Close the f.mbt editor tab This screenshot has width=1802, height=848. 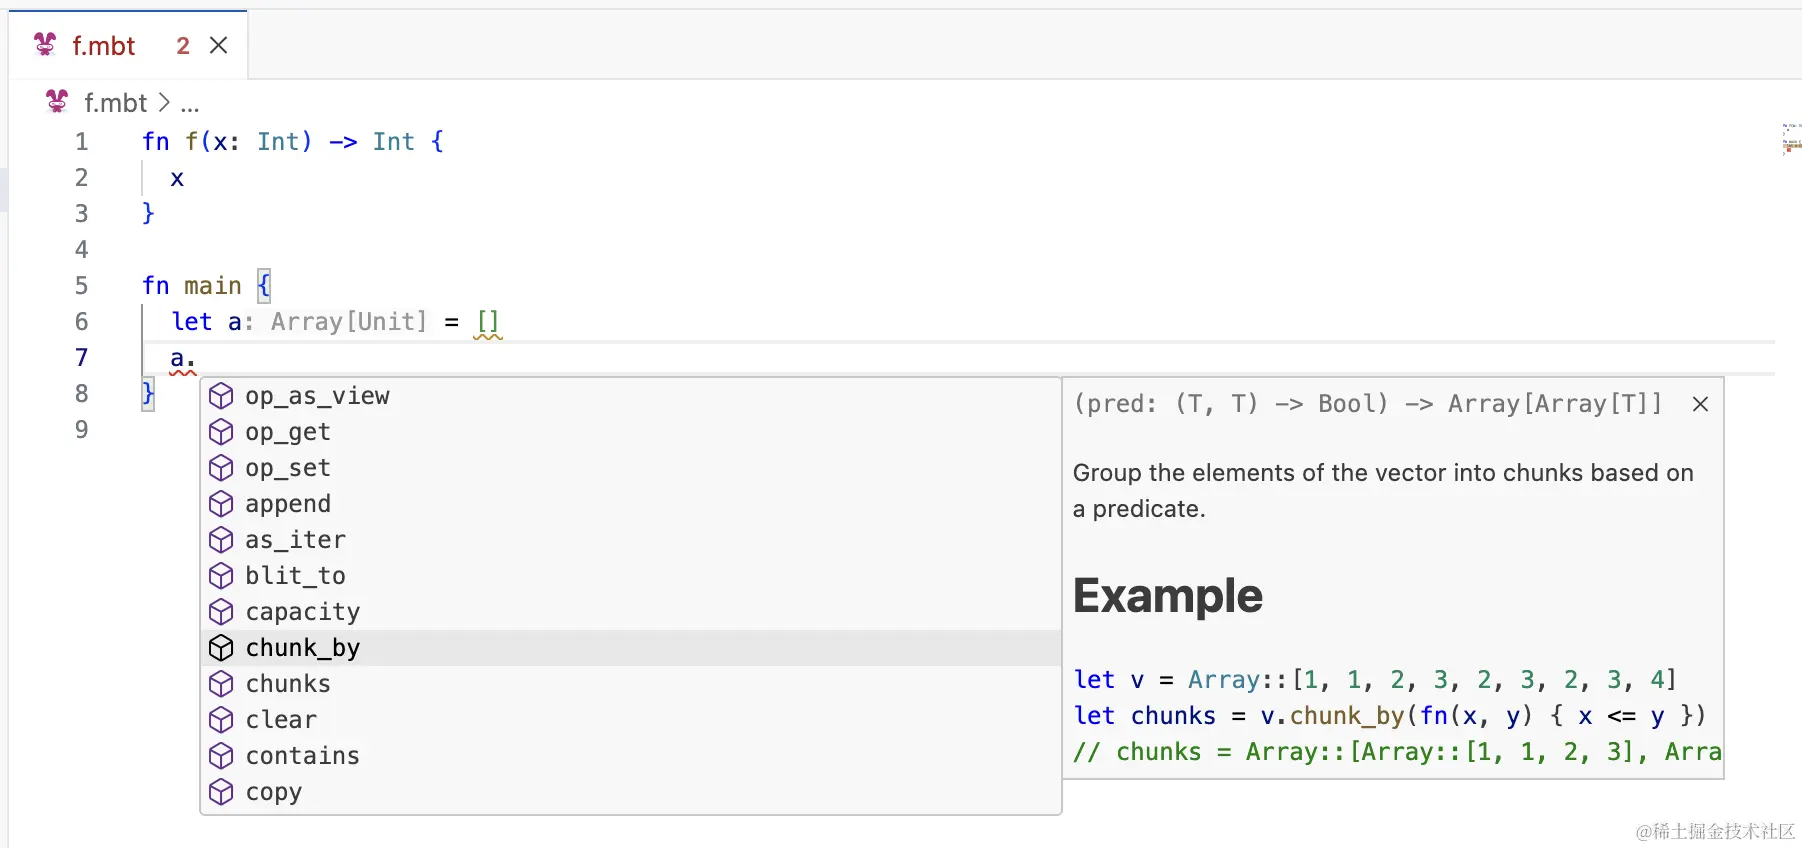tap(219, 45)
